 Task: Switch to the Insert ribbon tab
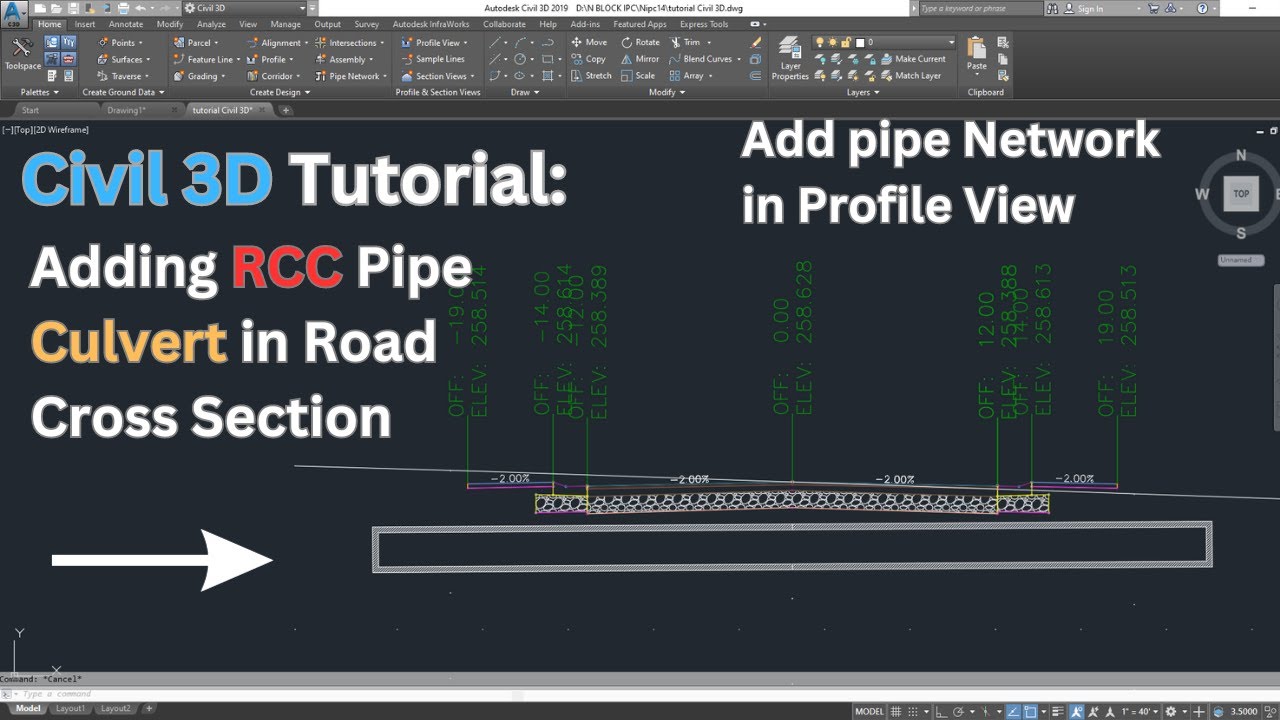[x=85, y=24]
